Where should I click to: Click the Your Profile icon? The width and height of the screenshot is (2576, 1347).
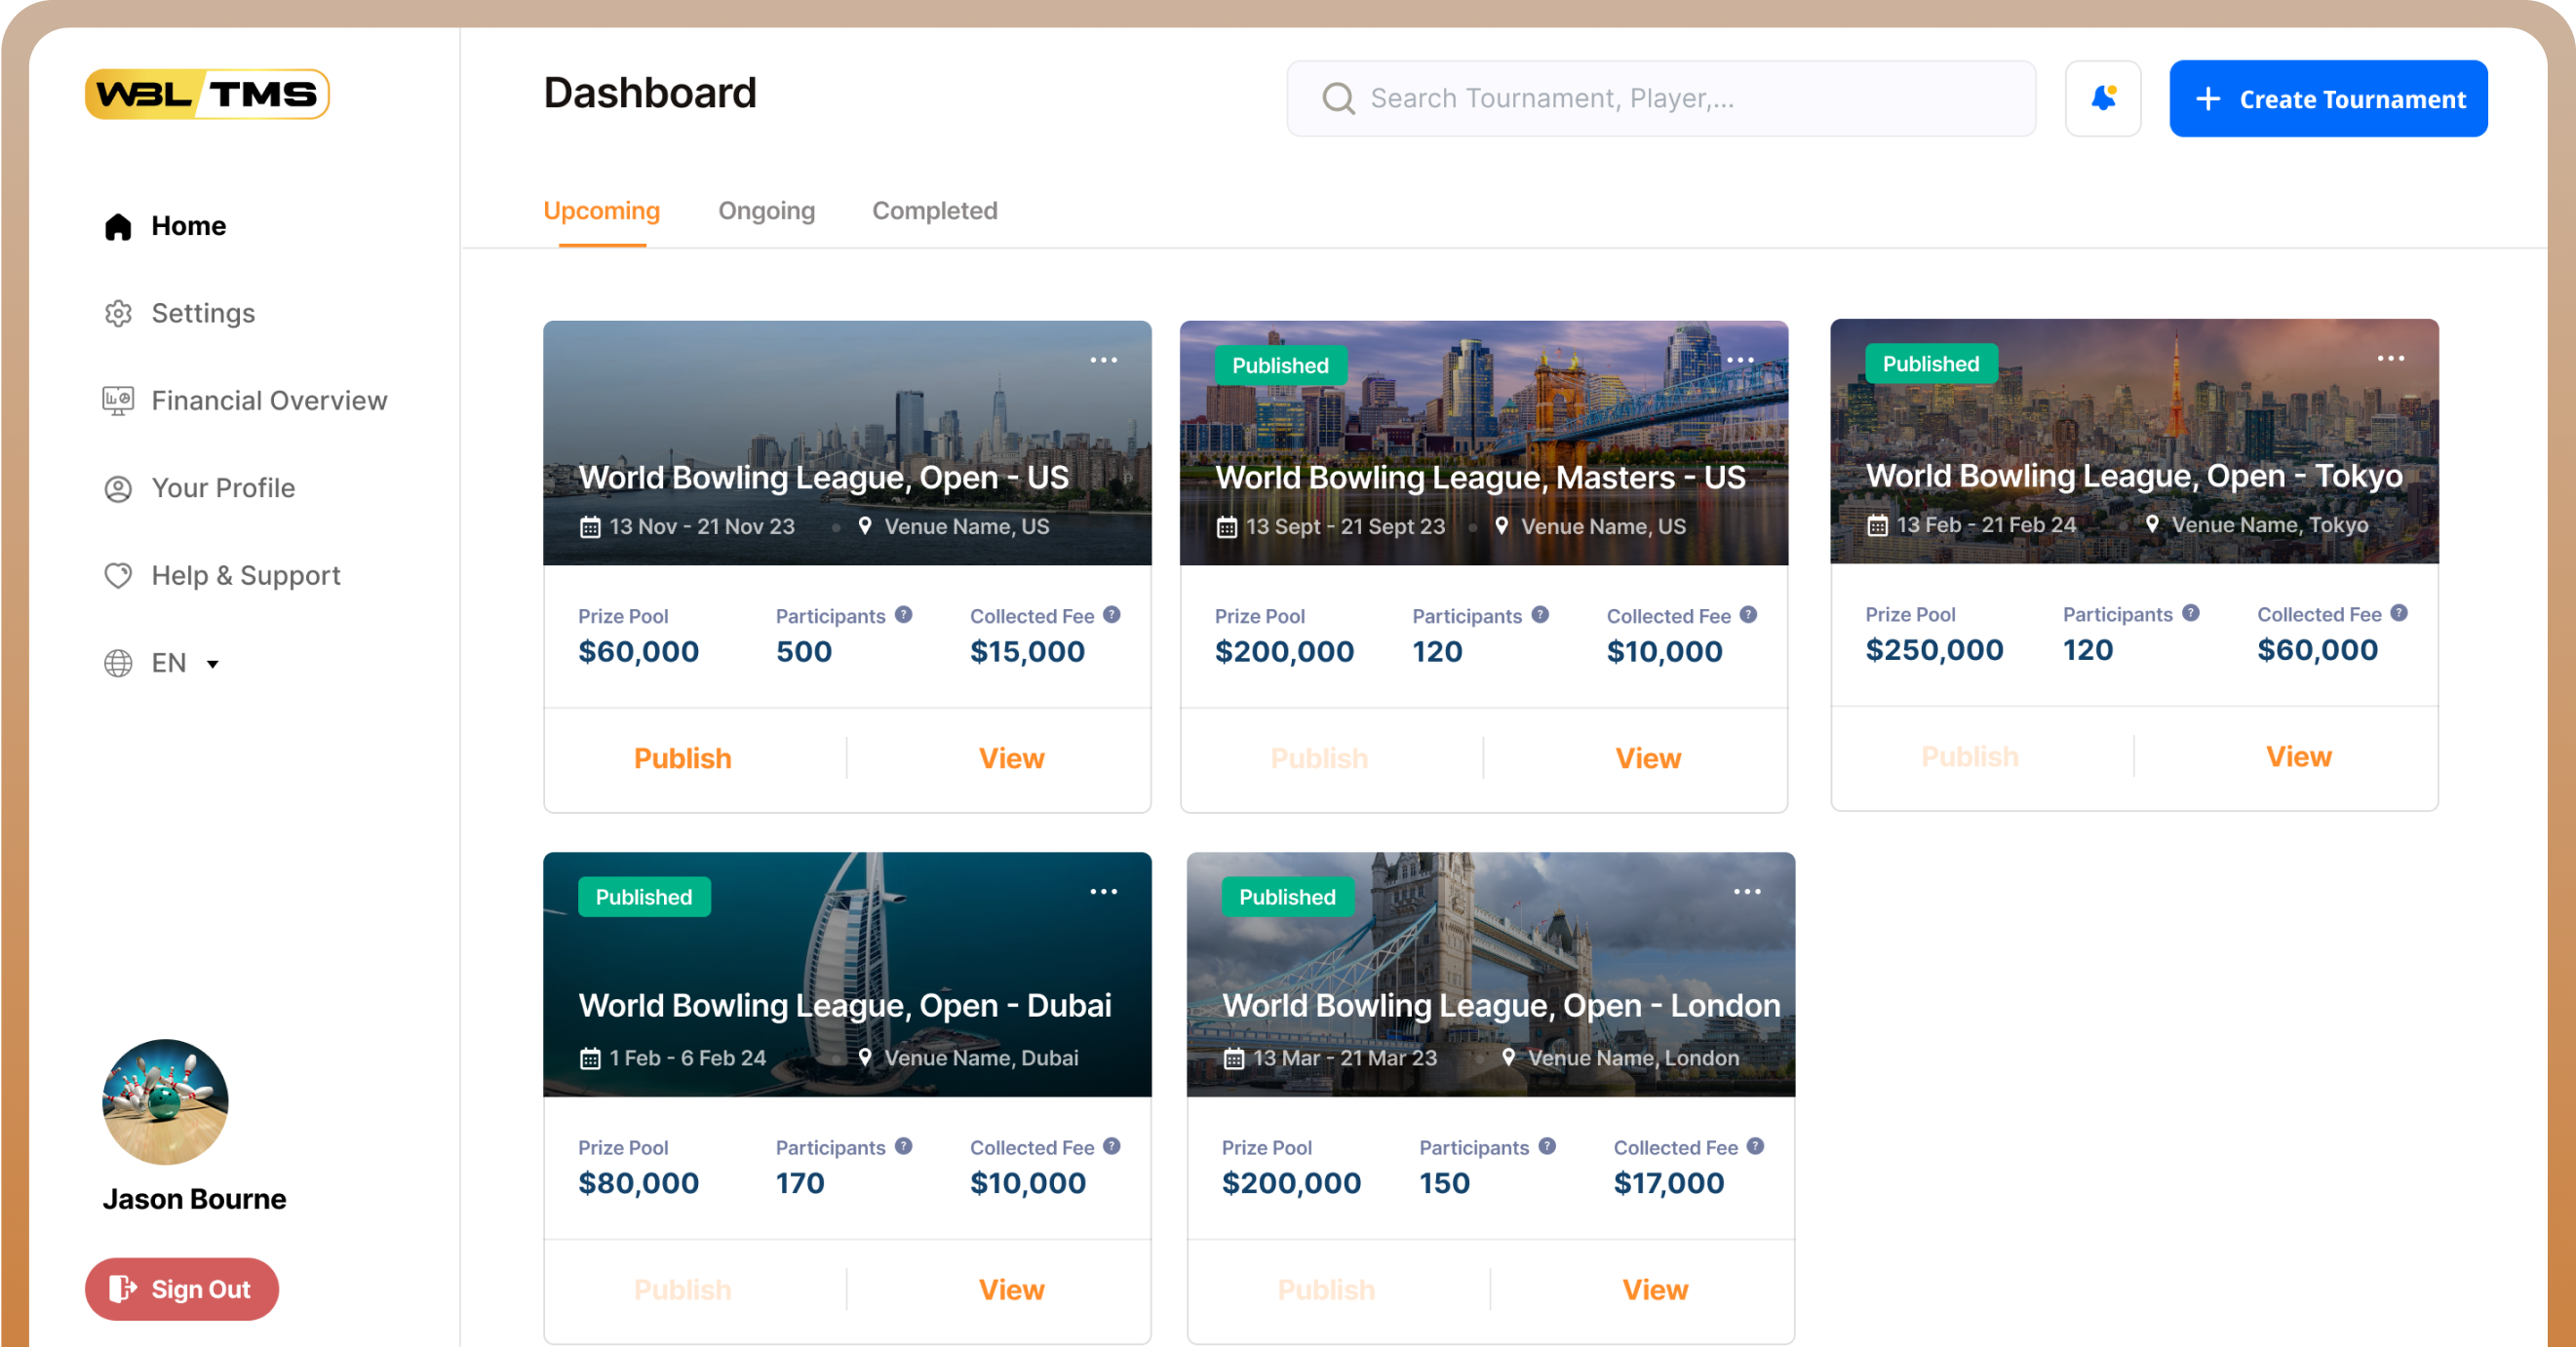point(118,488)
